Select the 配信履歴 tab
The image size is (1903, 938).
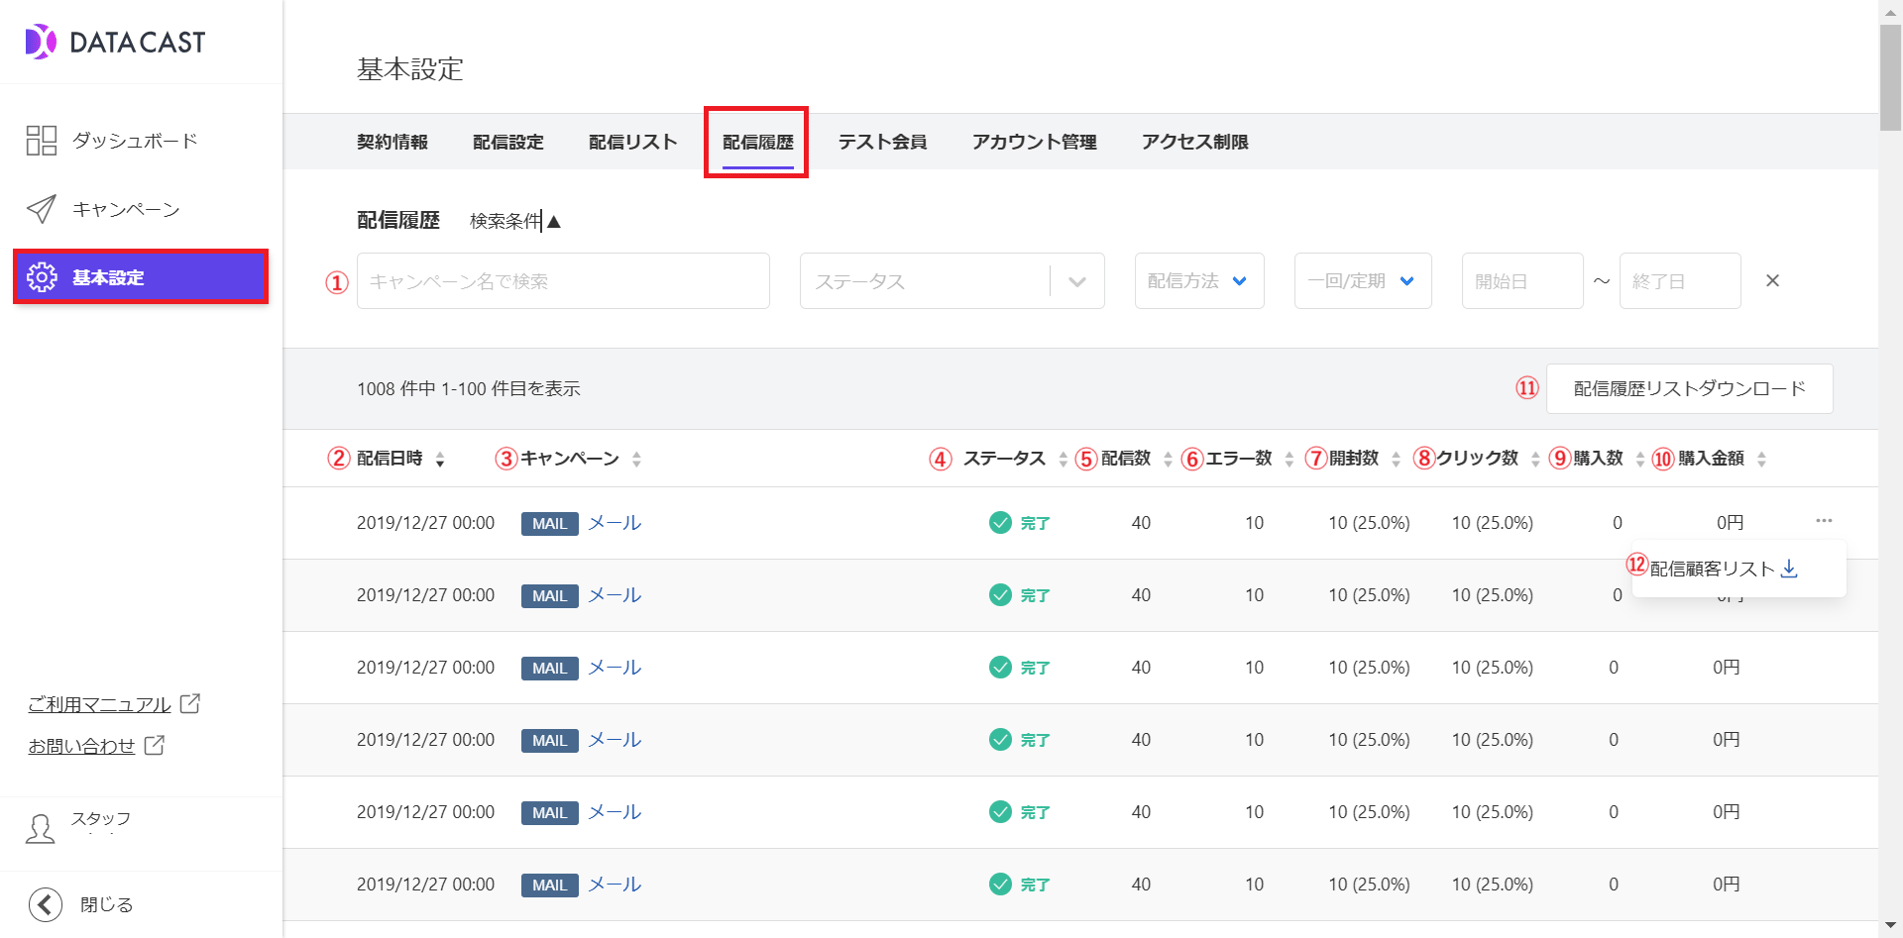758,142
